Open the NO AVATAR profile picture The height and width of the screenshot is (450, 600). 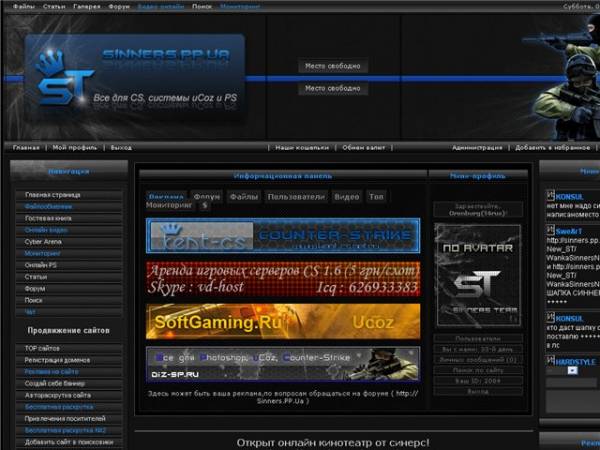pos(478,275)
